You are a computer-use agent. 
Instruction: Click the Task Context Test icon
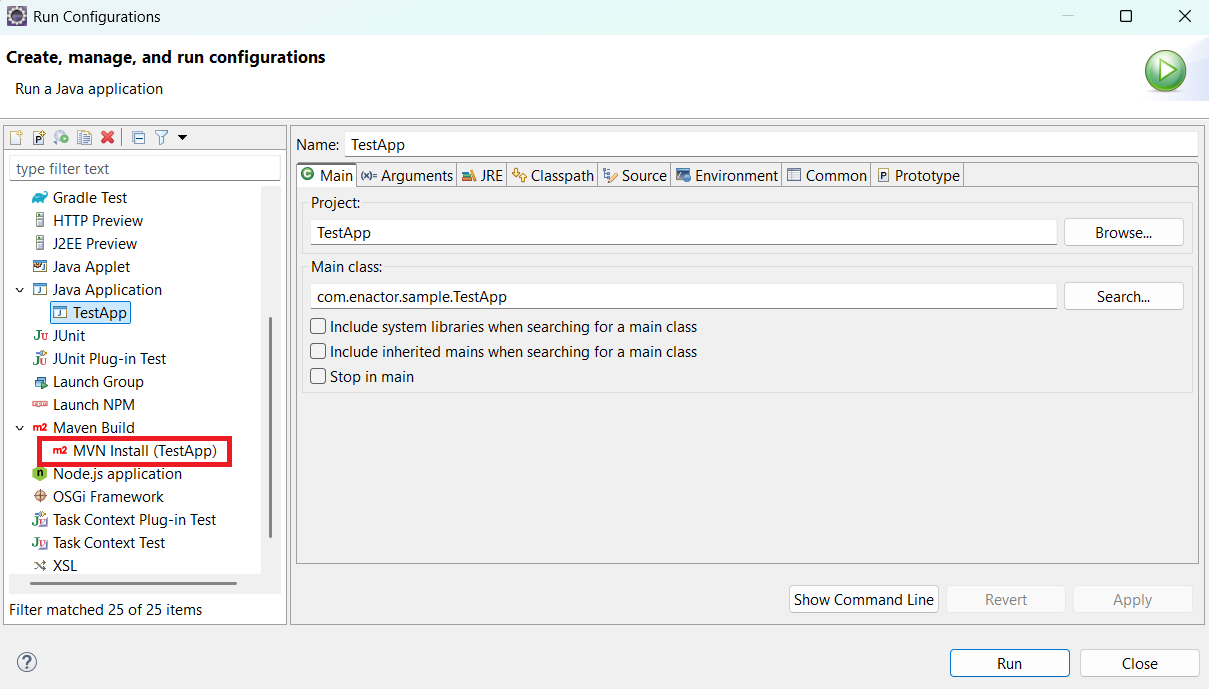click(x=40, y=543)
